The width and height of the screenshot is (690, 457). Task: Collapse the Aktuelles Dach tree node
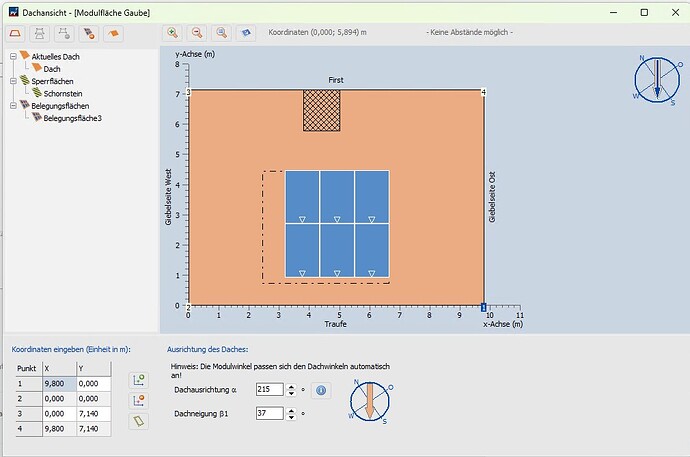click(x=13, y=56)
